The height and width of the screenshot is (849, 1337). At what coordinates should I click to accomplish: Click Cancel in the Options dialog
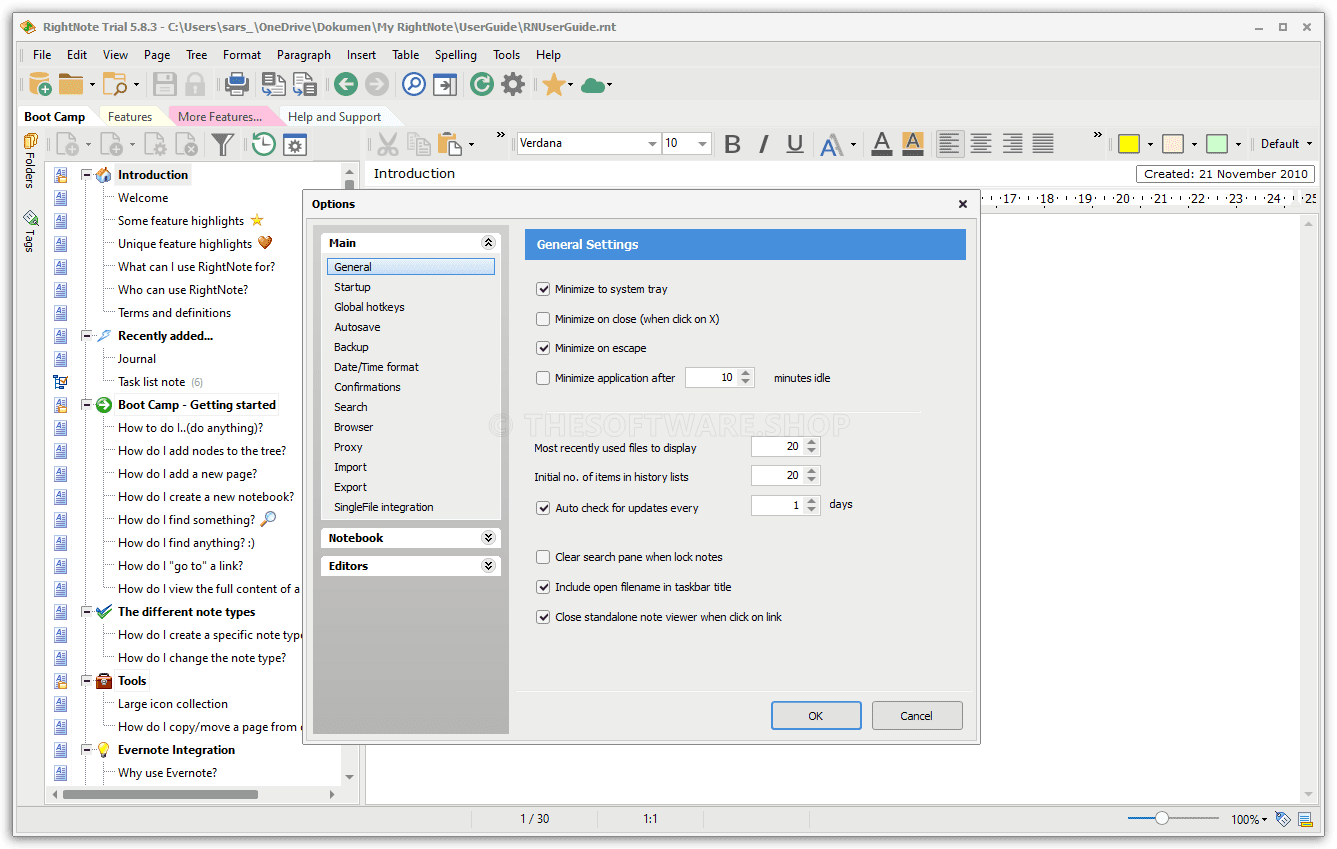(x=917, y=716)
